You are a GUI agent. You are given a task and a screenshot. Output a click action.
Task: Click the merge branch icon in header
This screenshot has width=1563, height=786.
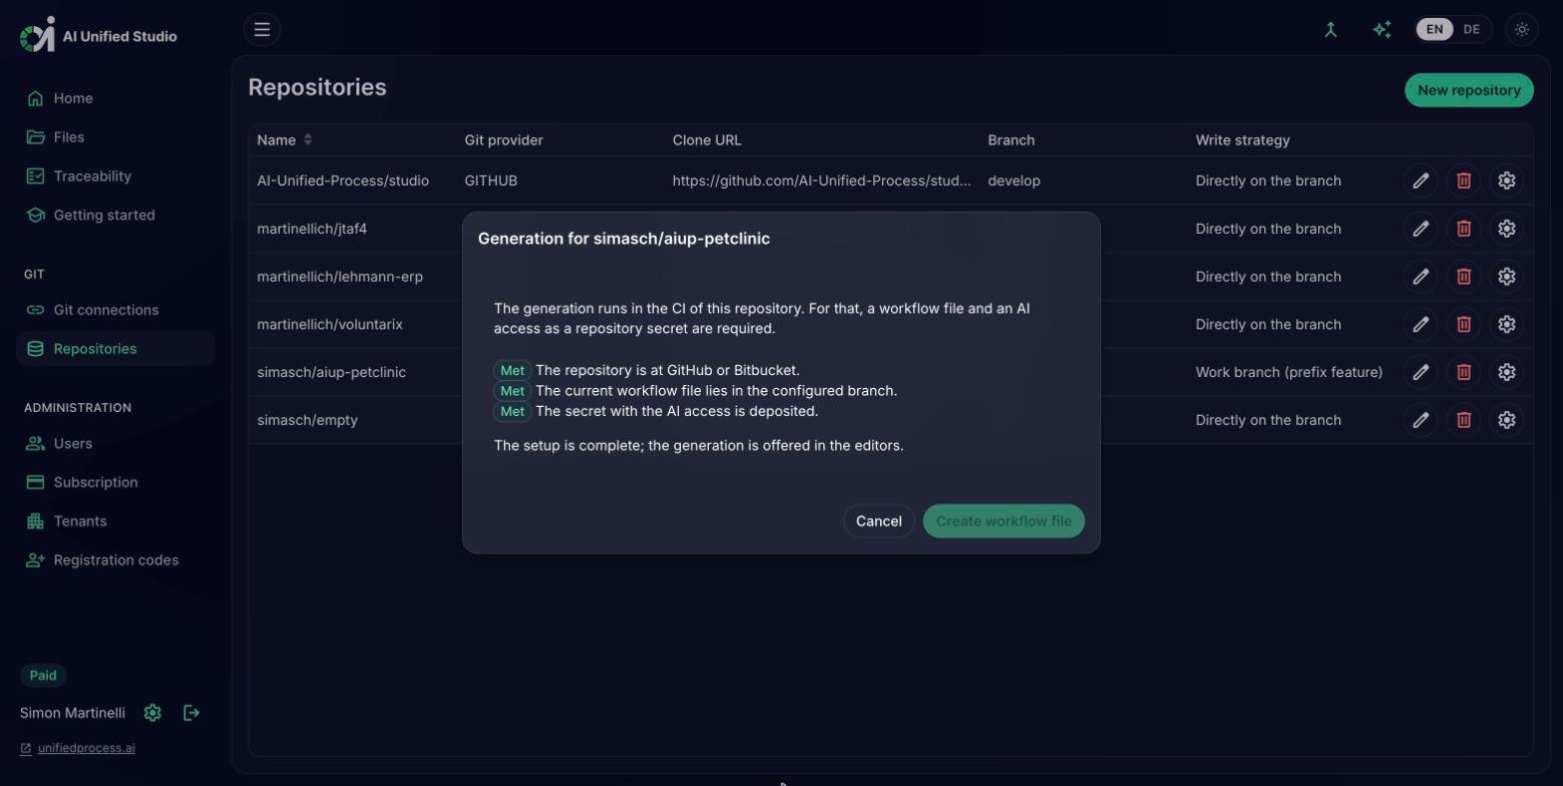point(1330,30)
